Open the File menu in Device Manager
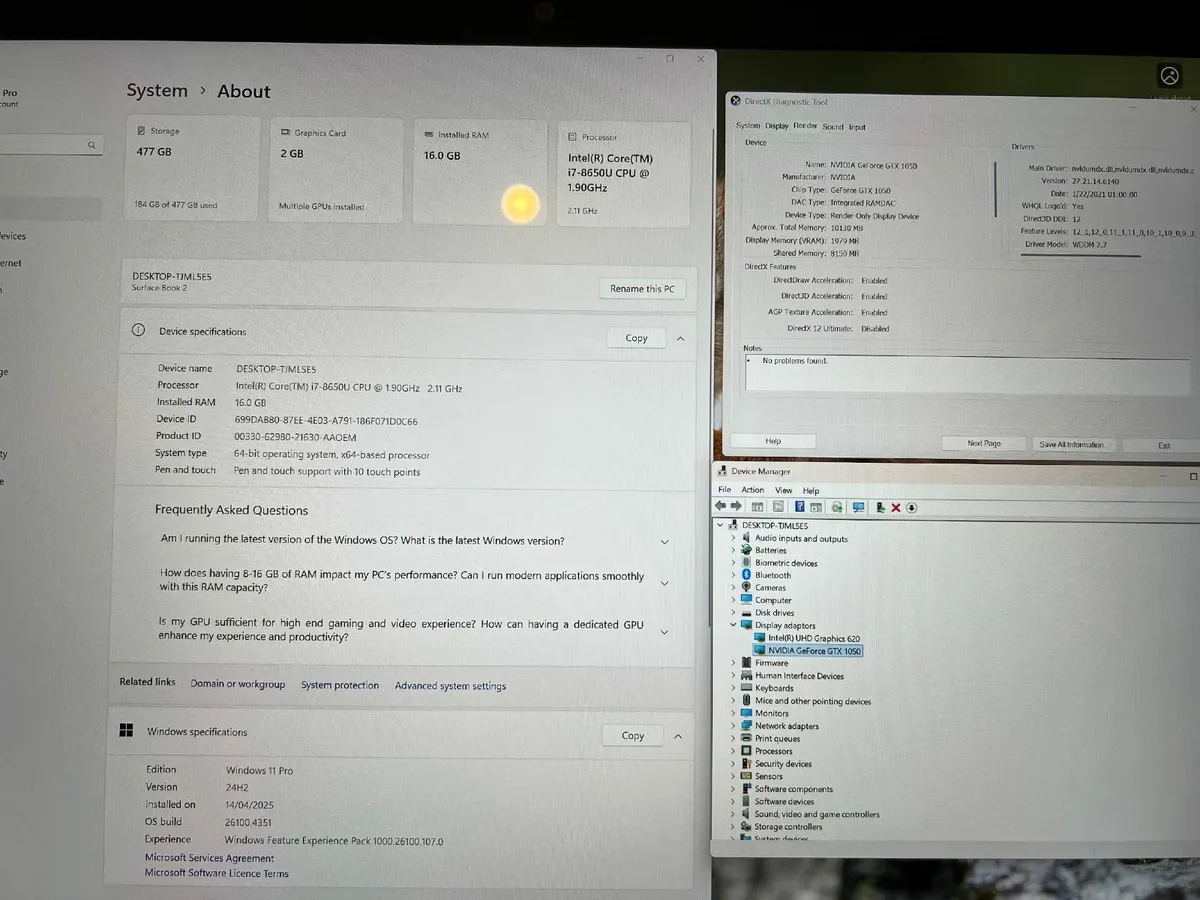The image size is (1200, 900). point(725,490)
